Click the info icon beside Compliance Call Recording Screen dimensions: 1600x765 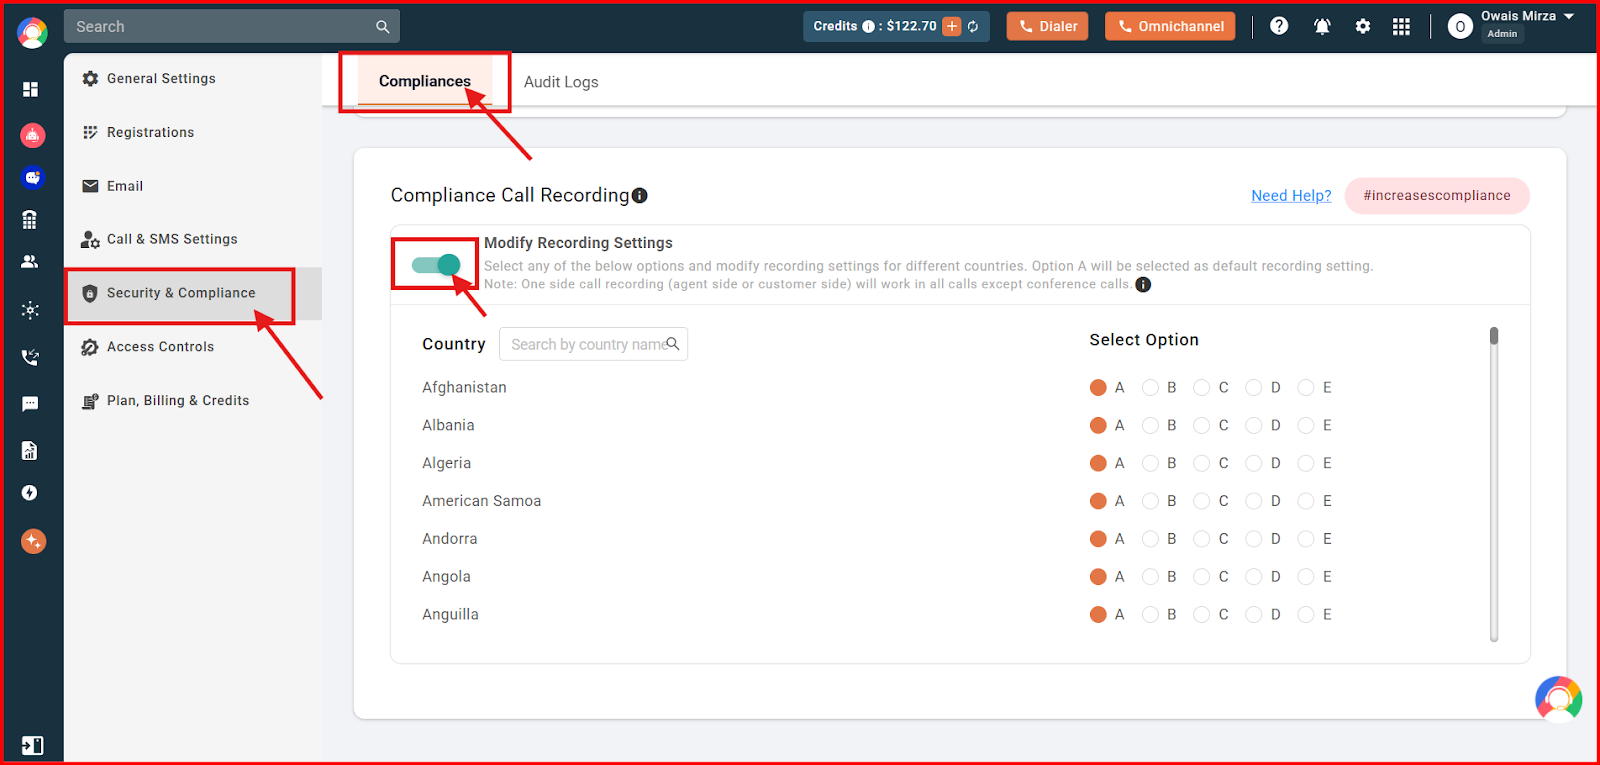click(640, 195)
